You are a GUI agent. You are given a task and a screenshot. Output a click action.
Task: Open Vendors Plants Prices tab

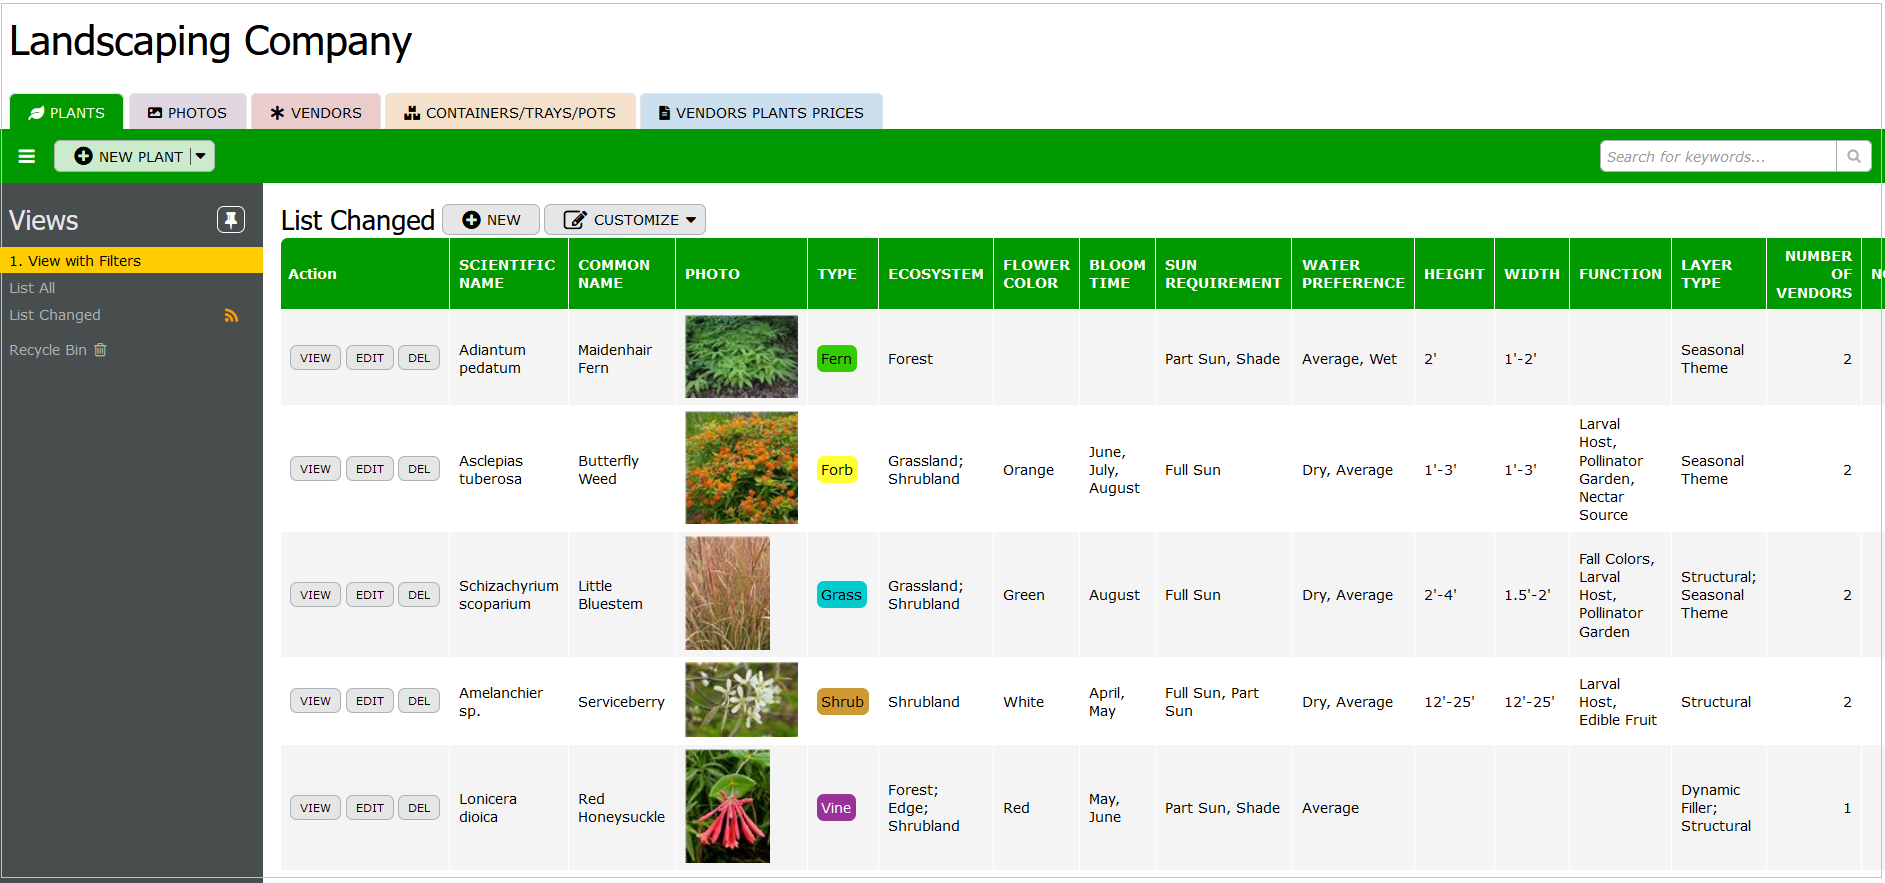[x=761, y=113]
